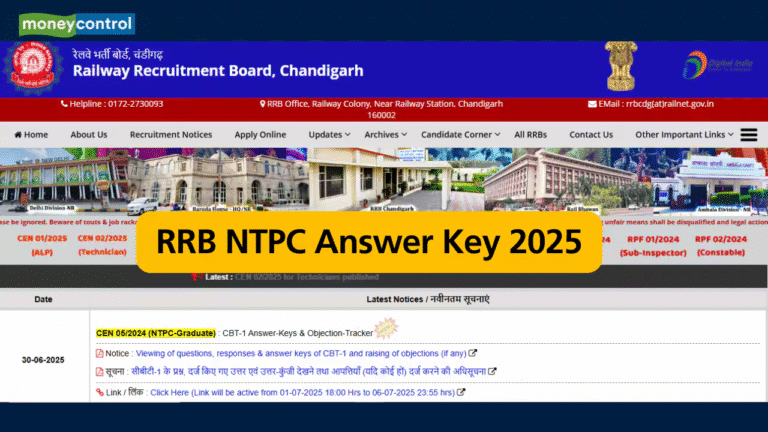The width and height of the screenshot is (768, 432).
Task: Click the RRB Office location pin icon
Action: tap(263, 104)
